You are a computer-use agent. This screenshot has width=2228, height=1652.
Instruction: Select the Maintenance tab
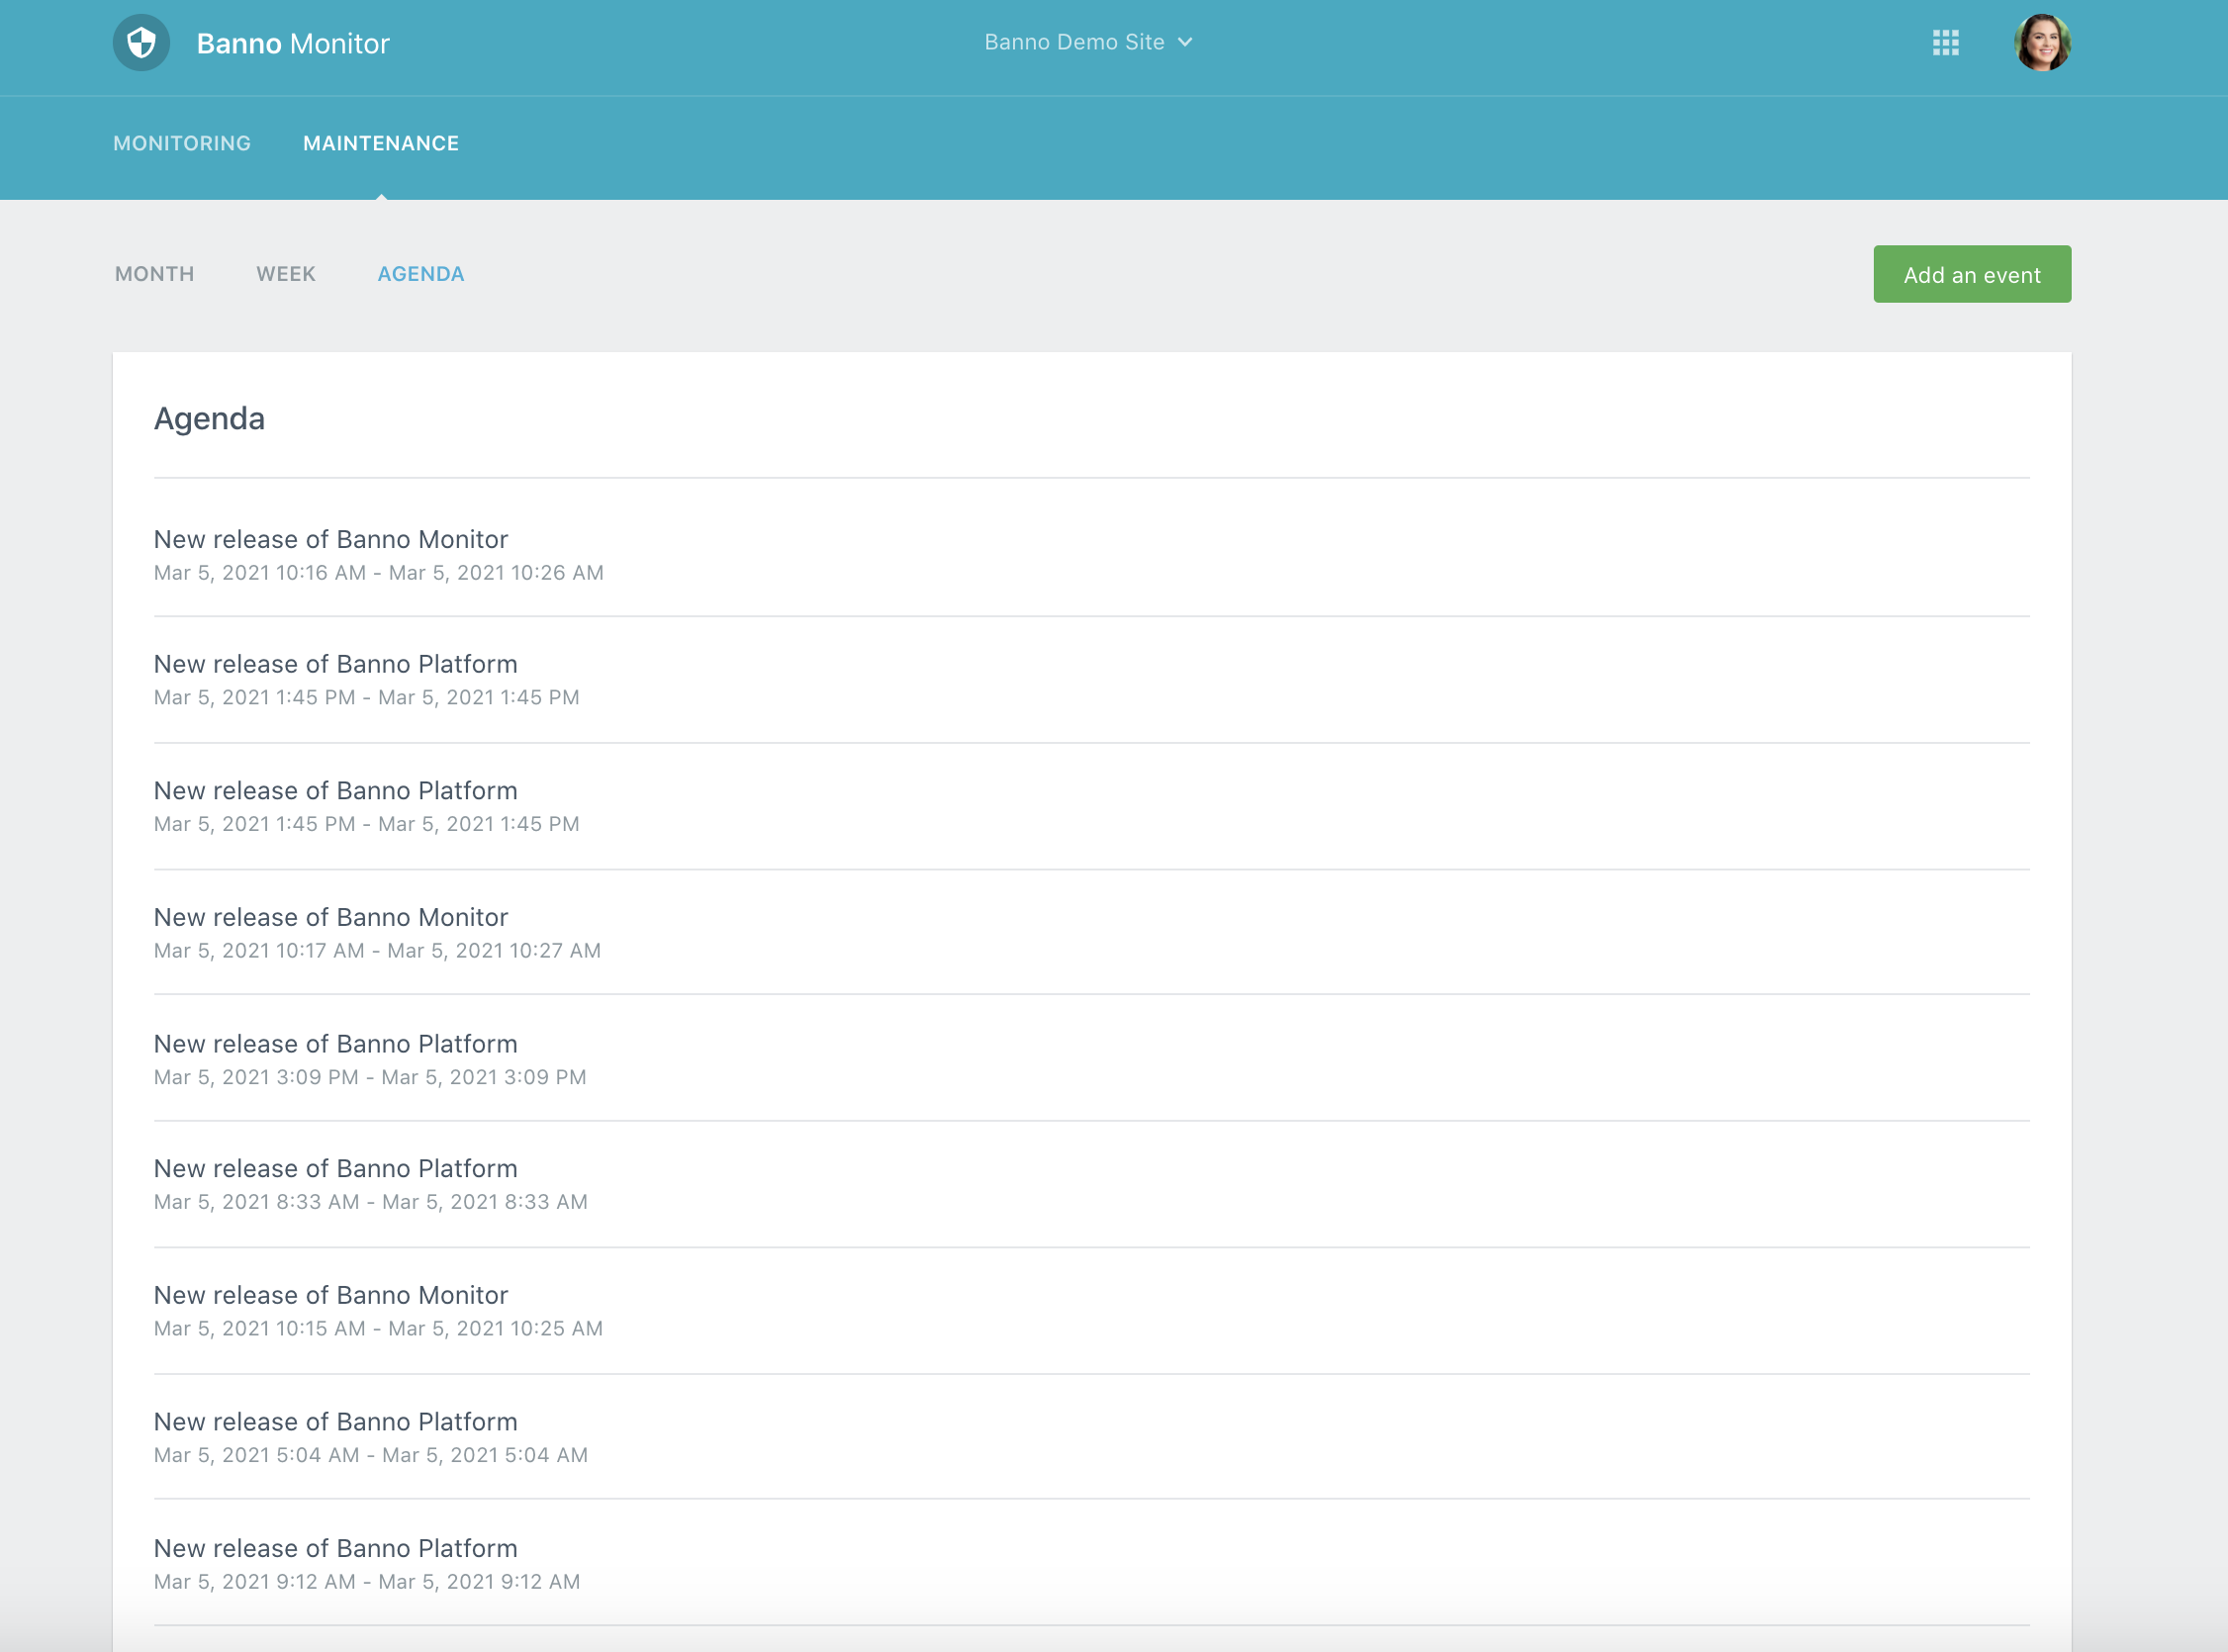tap(381, 143)
